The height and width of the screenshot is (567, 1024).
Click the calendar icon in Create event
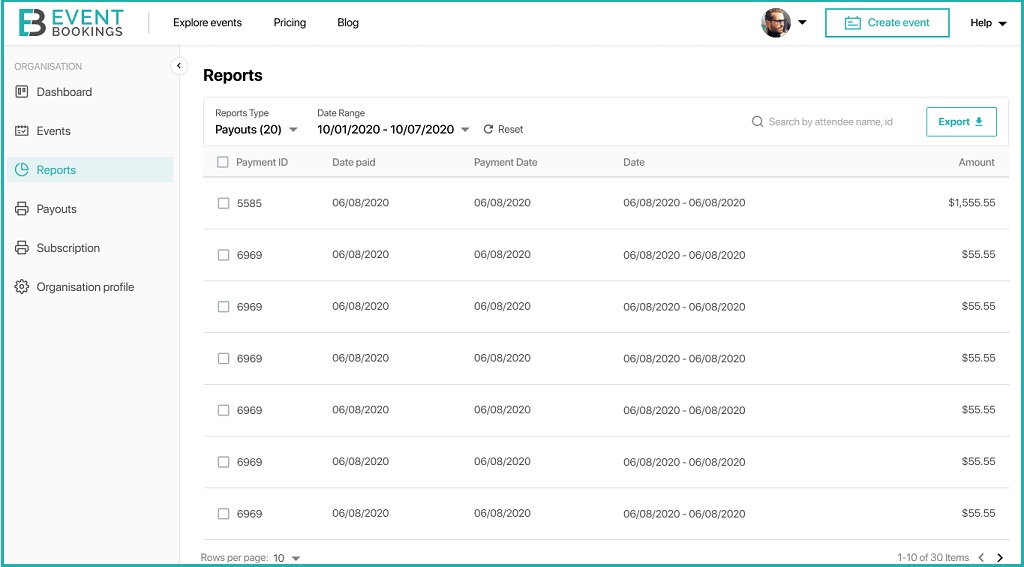pyautogui.click(x=852, y=23)
